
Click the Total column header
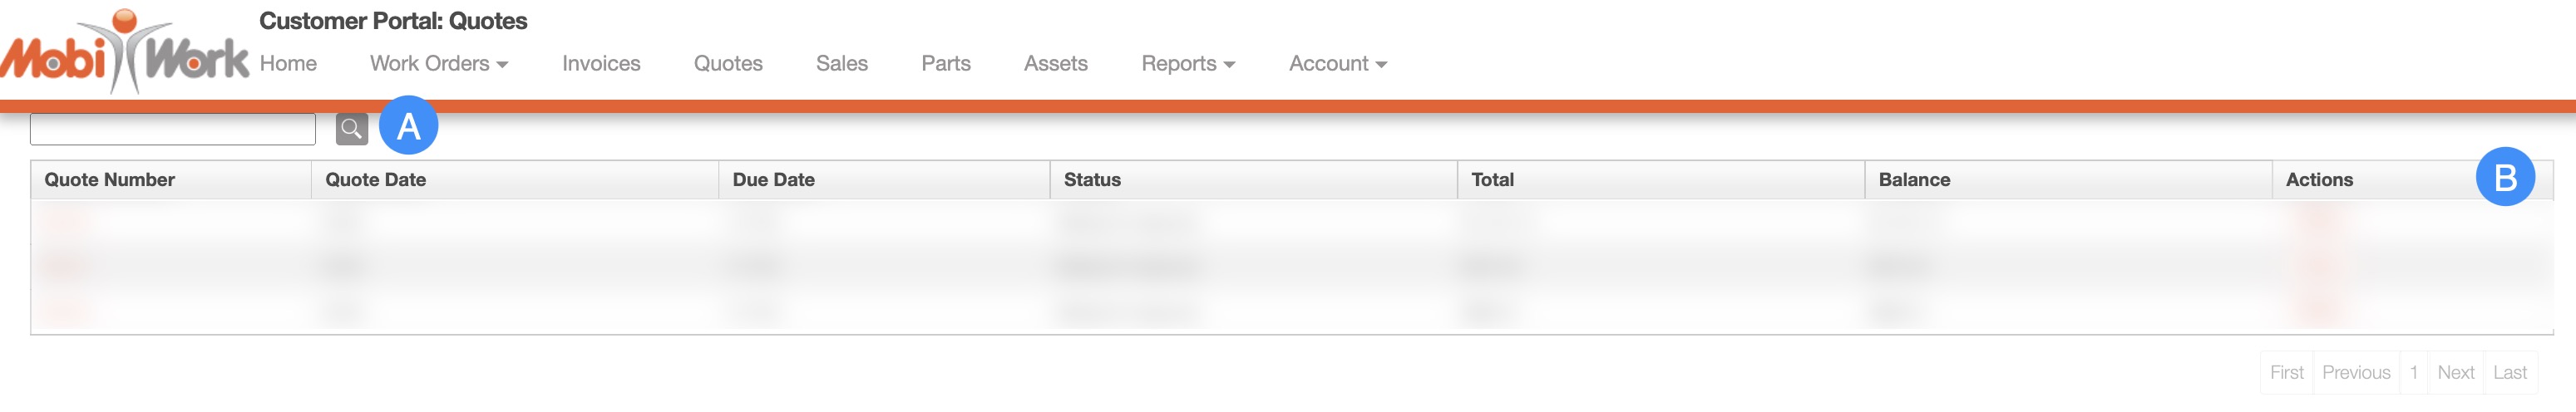1492,180
